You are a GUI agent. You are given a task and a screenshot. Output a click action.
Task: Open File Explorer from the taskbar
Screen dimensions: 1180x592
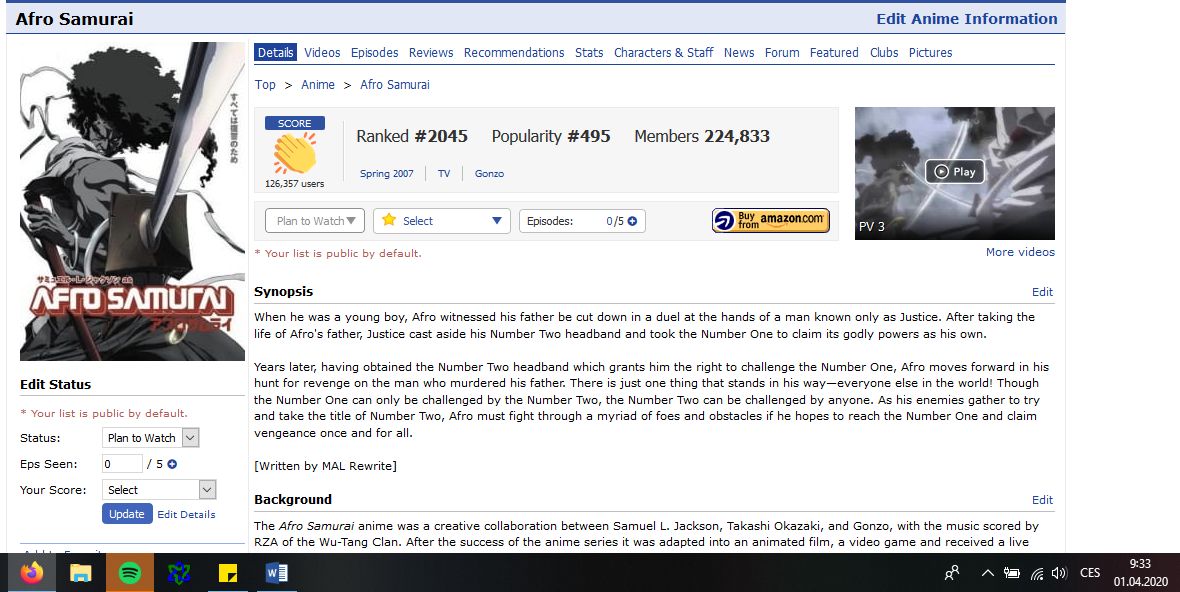pyautogui.click(x=81, y=573)
